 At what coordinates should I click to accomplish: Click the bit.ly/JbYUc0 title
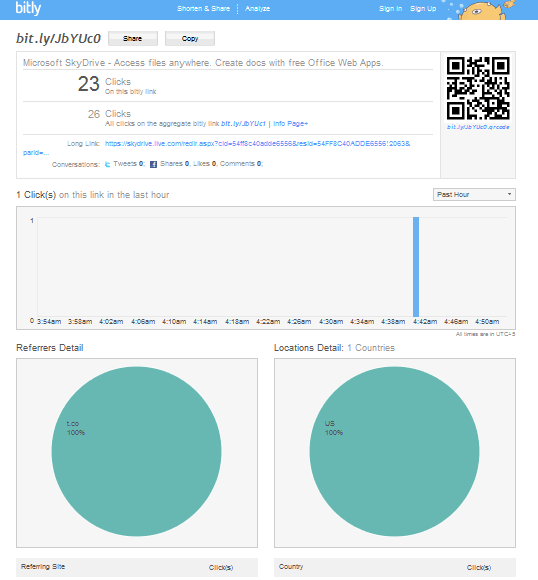point(58,38)
